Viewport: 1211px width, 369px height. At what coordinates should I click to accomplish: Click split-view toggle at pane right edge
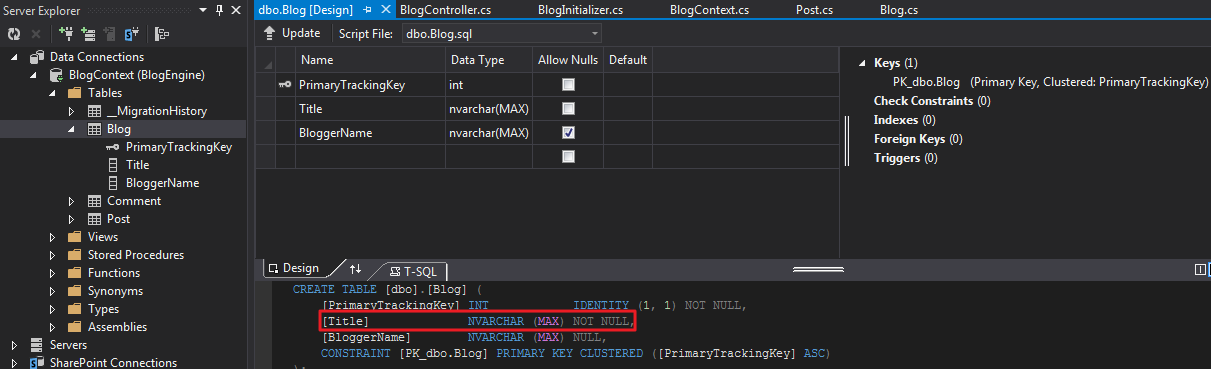pos(1200,269)
